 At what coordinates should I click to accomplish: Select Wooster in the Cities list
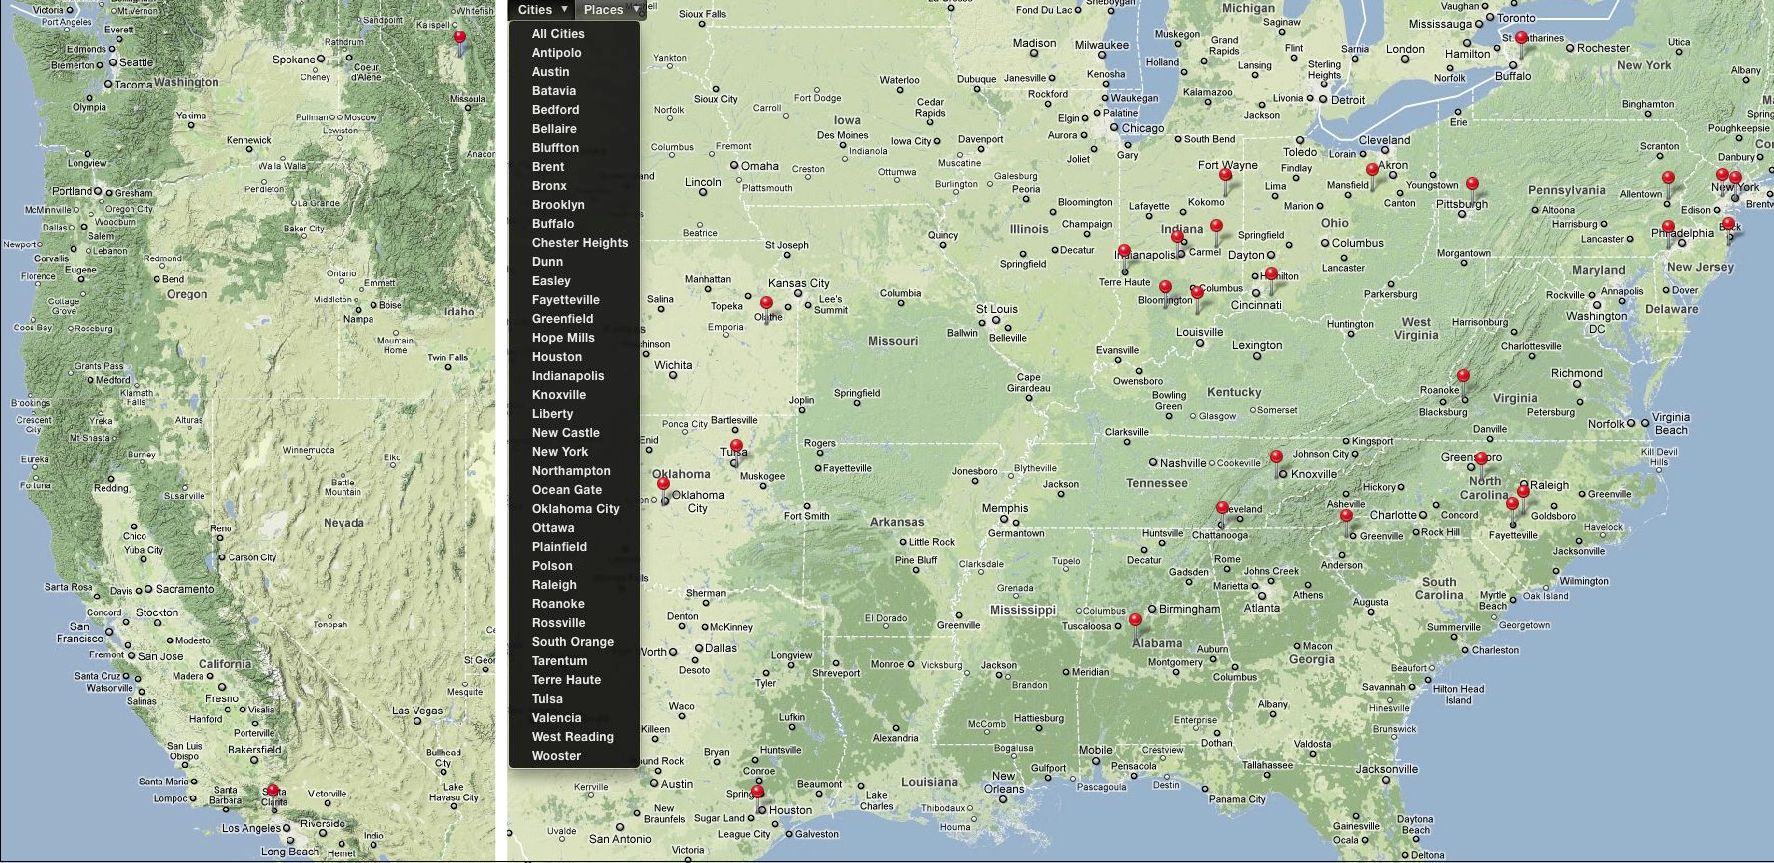point(556,756)
